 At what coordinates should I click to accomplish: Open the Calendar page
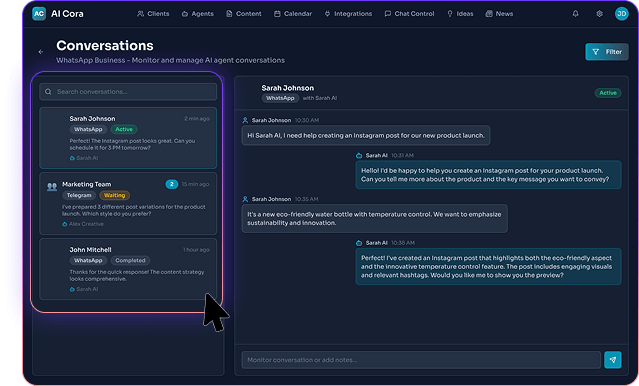click(x=293, y=14)
